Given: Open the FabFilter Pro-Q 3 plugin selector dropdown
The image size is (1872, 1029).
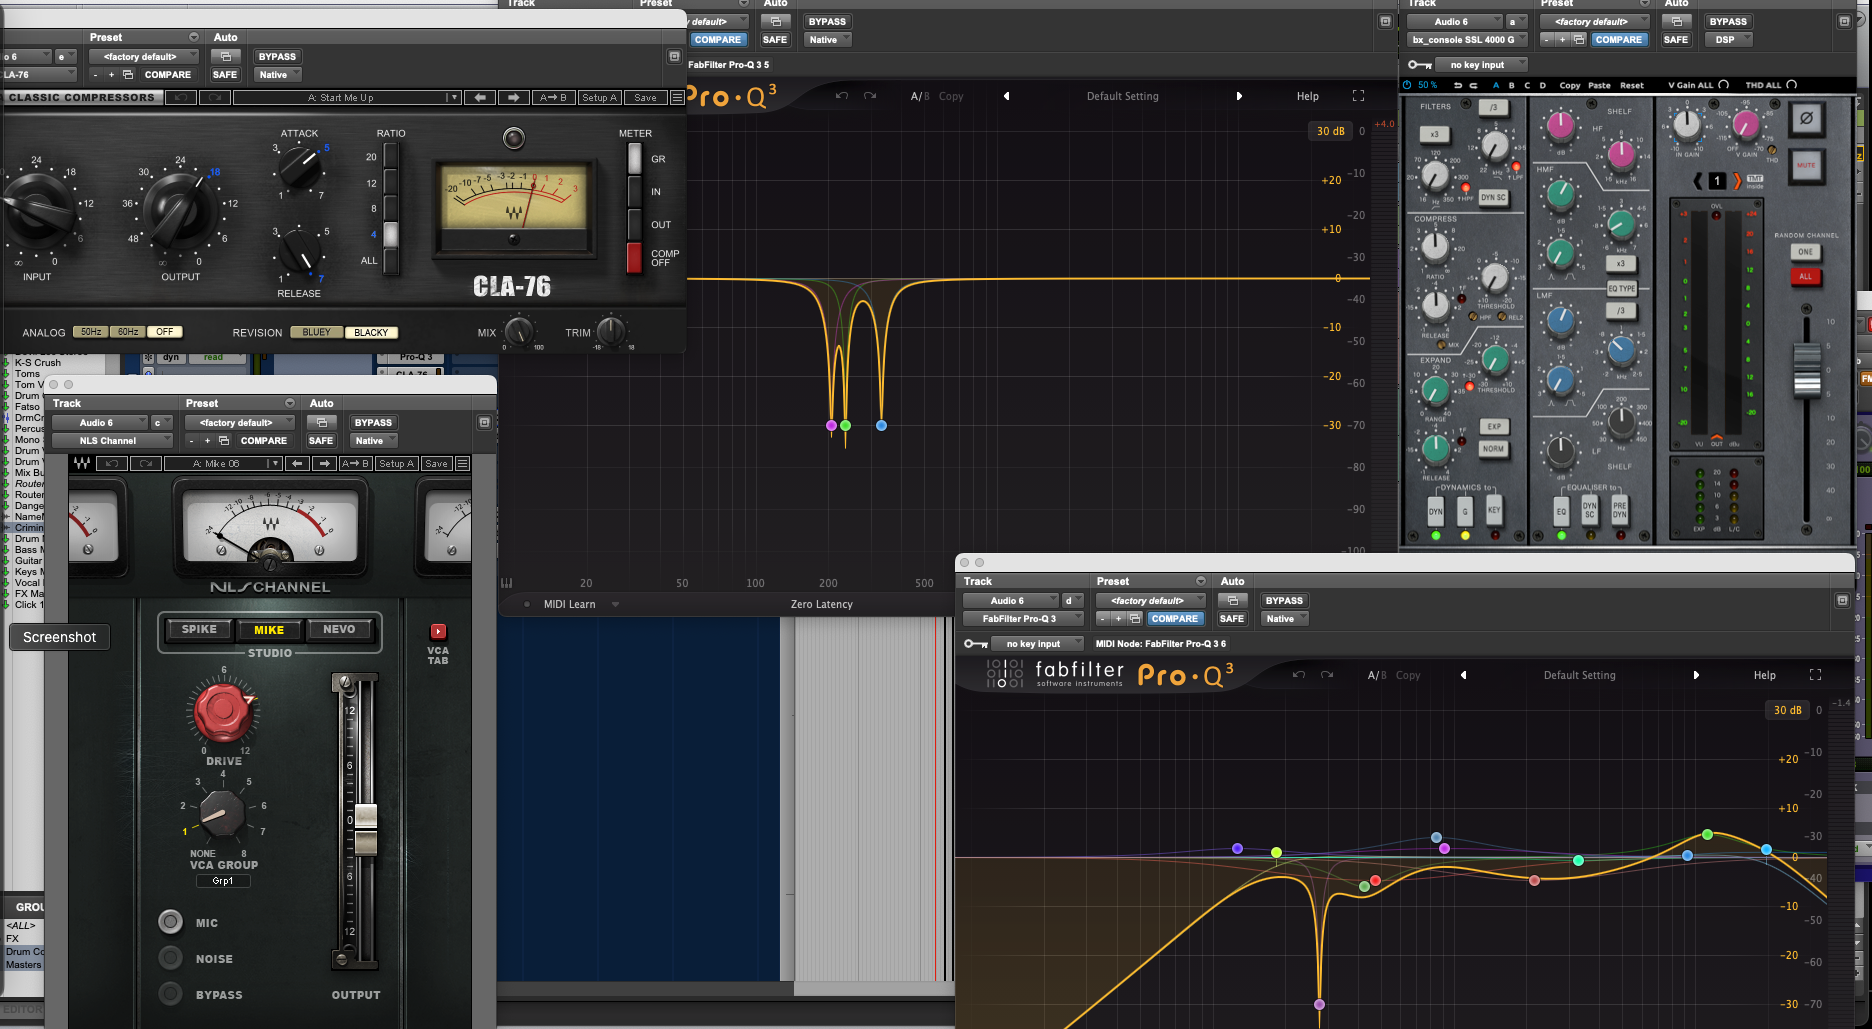Looking at the screenshot, I should [x=1024, y=619].
